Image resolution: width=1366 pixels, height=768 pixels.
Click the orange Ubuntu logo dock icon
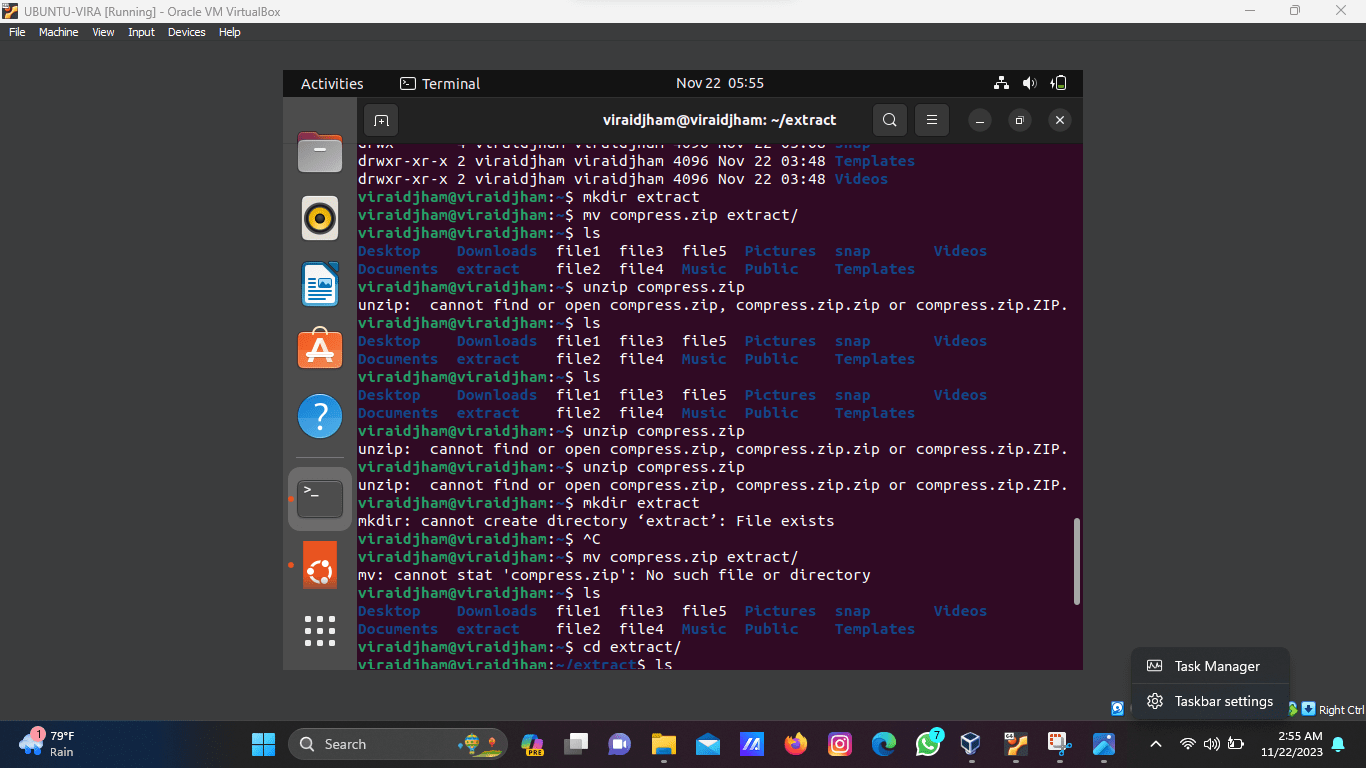[320, 565]
